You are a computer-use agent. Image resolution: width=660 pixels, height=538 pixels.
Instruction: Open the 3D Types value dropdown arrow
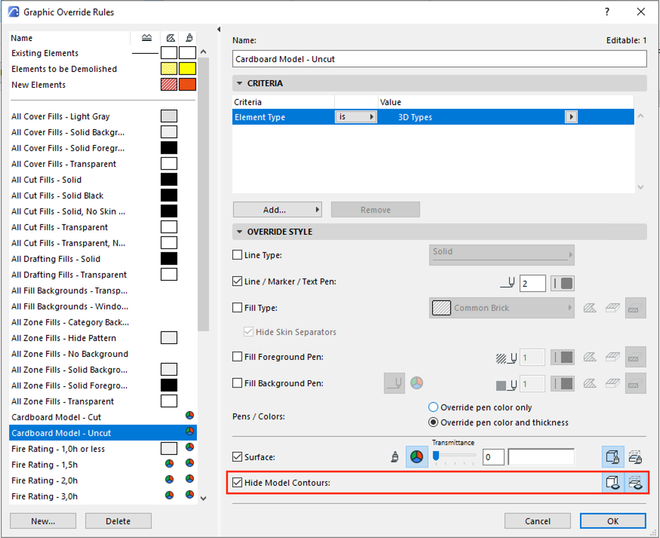pyautogui.click(x=571, y=117)
